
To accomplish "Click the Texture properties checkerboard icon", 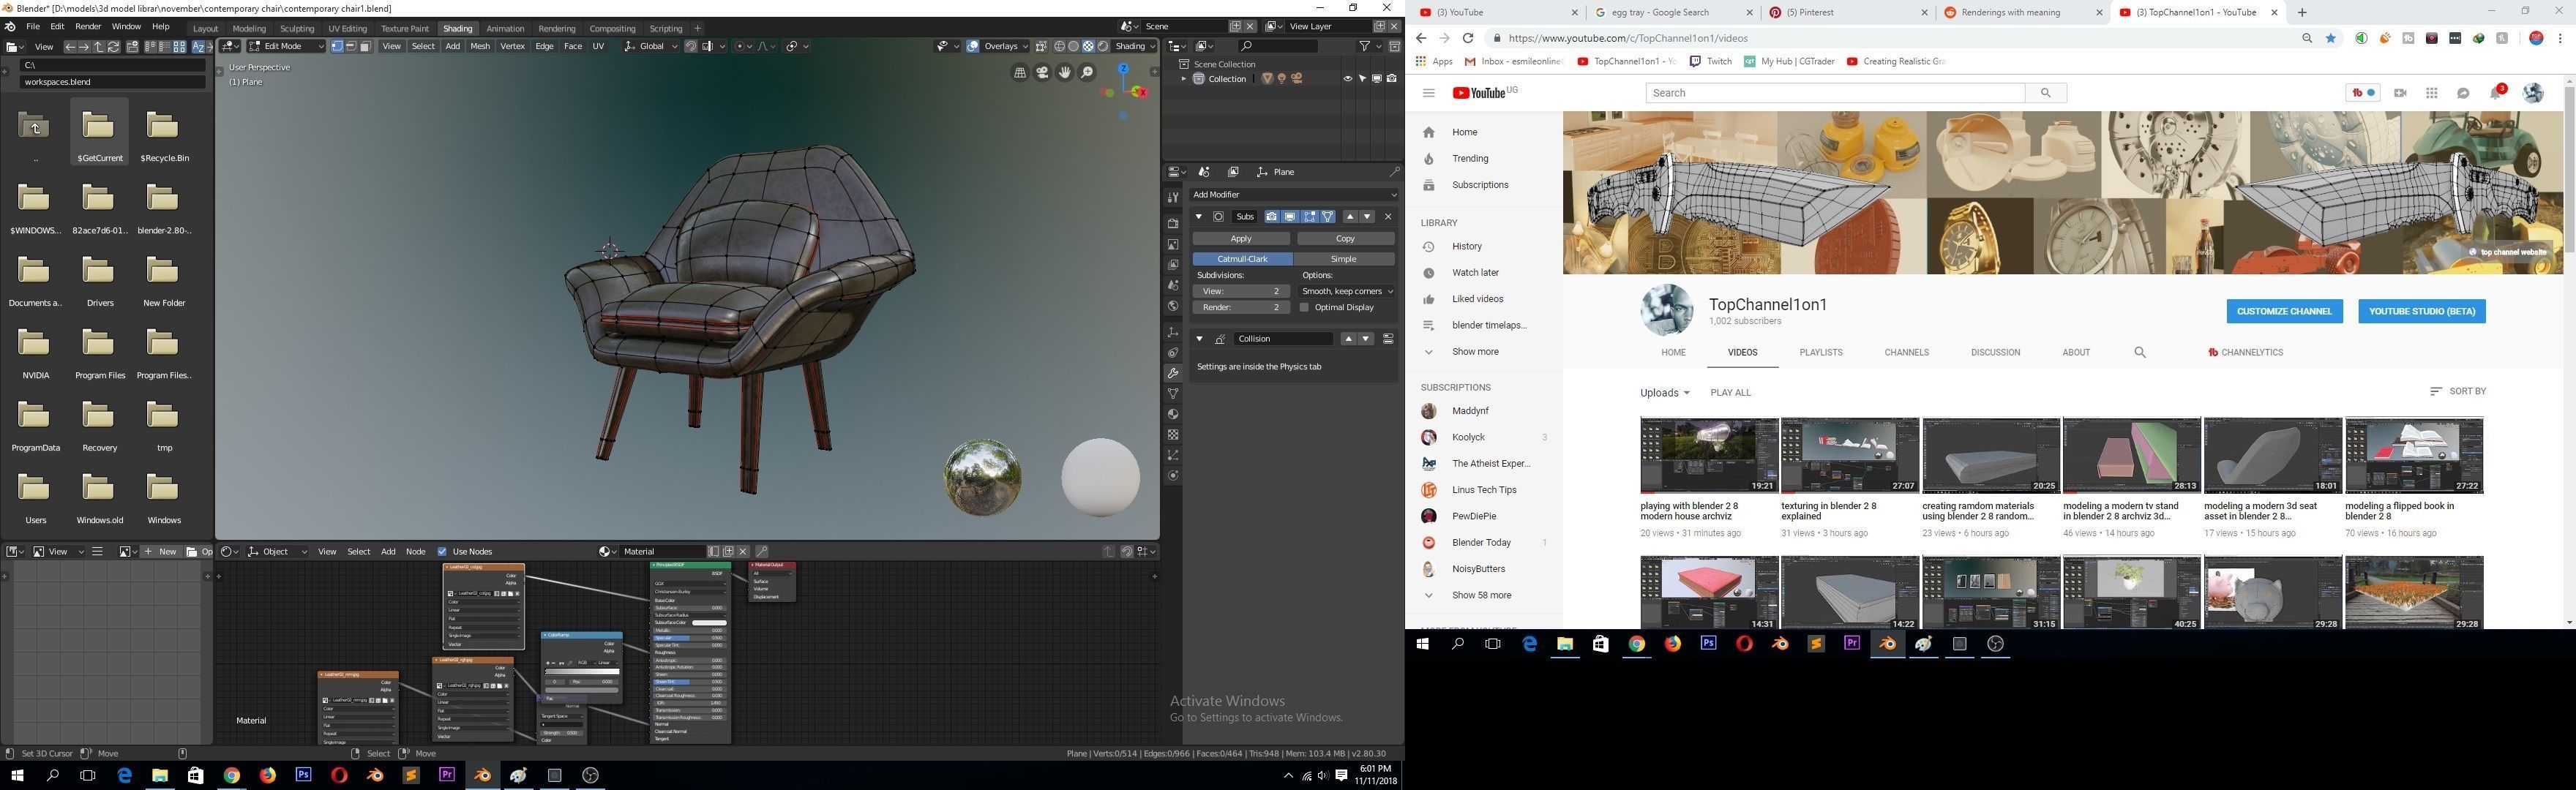I will (1173, 435).
